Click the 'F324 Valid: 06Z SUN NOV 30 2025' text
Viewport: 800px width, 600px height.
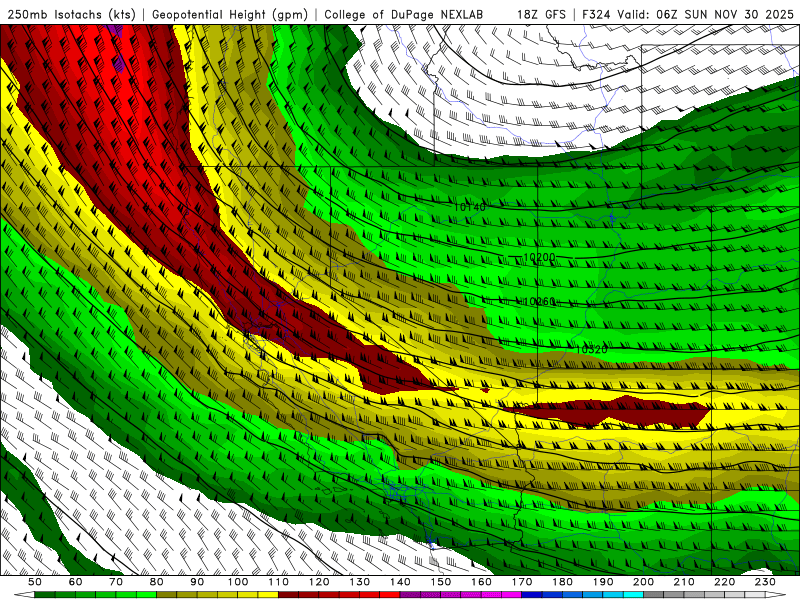(688, 14)
